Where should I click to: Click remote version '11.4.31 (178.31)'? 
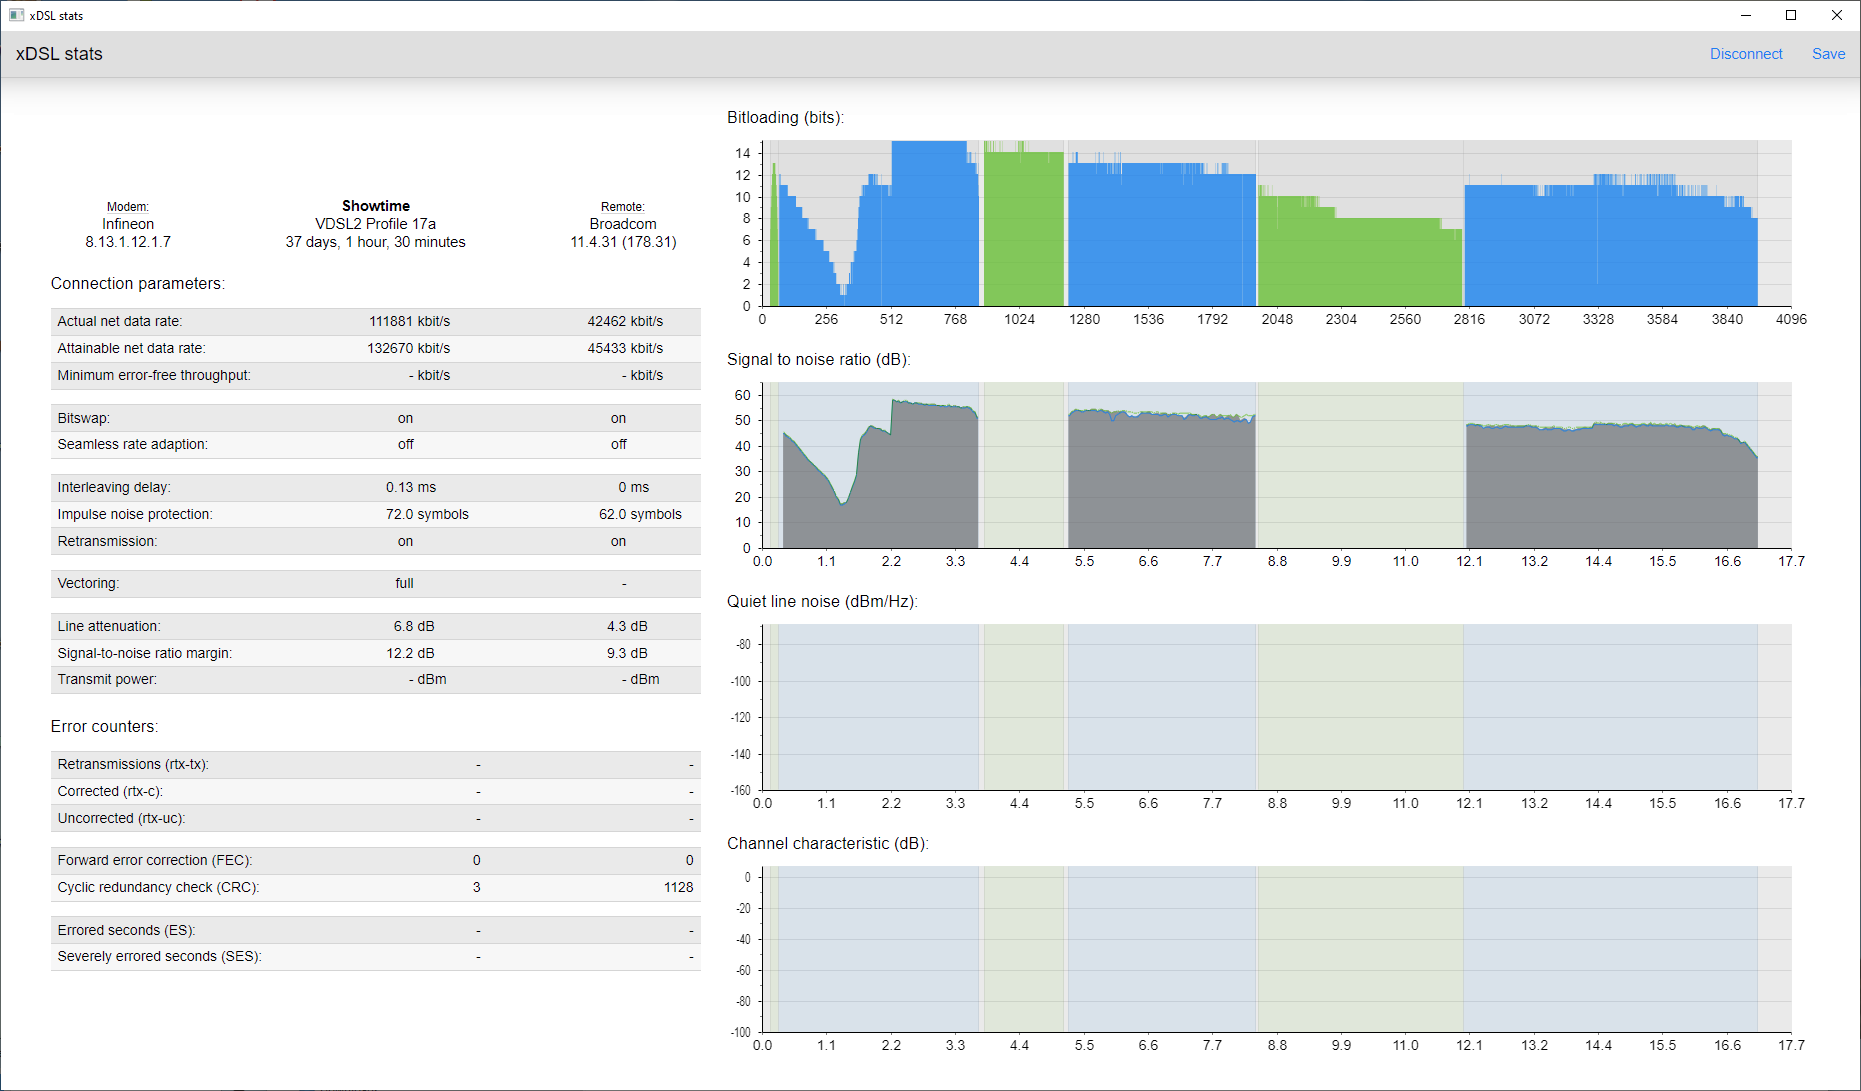point(623,242)
